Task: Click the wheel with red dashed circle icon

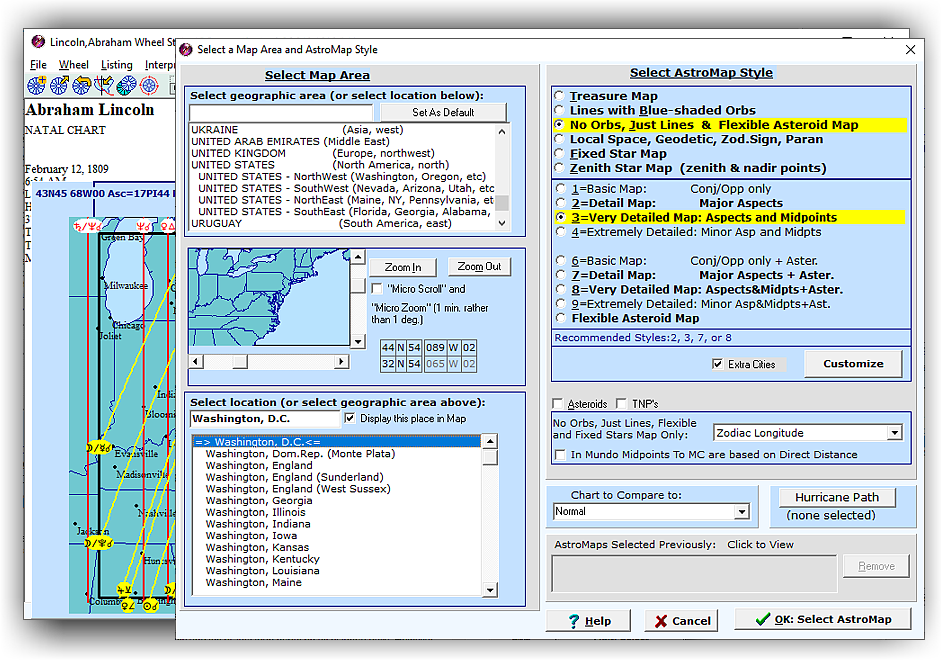Action: 149,86
